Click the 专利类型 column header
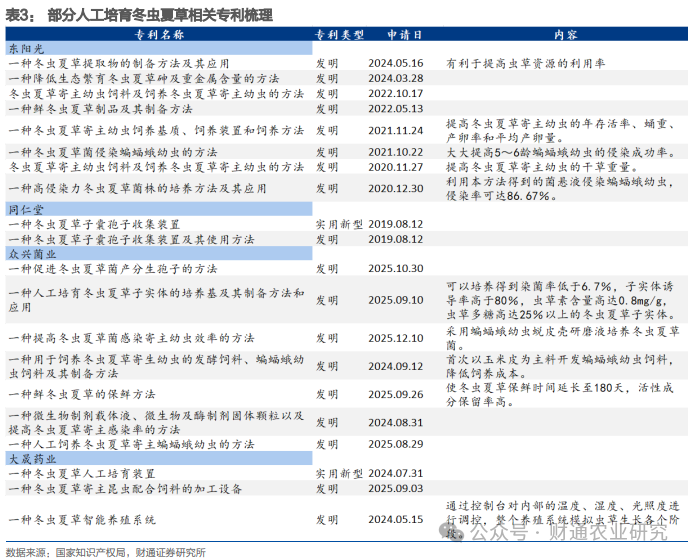 (x=339, y=34)
